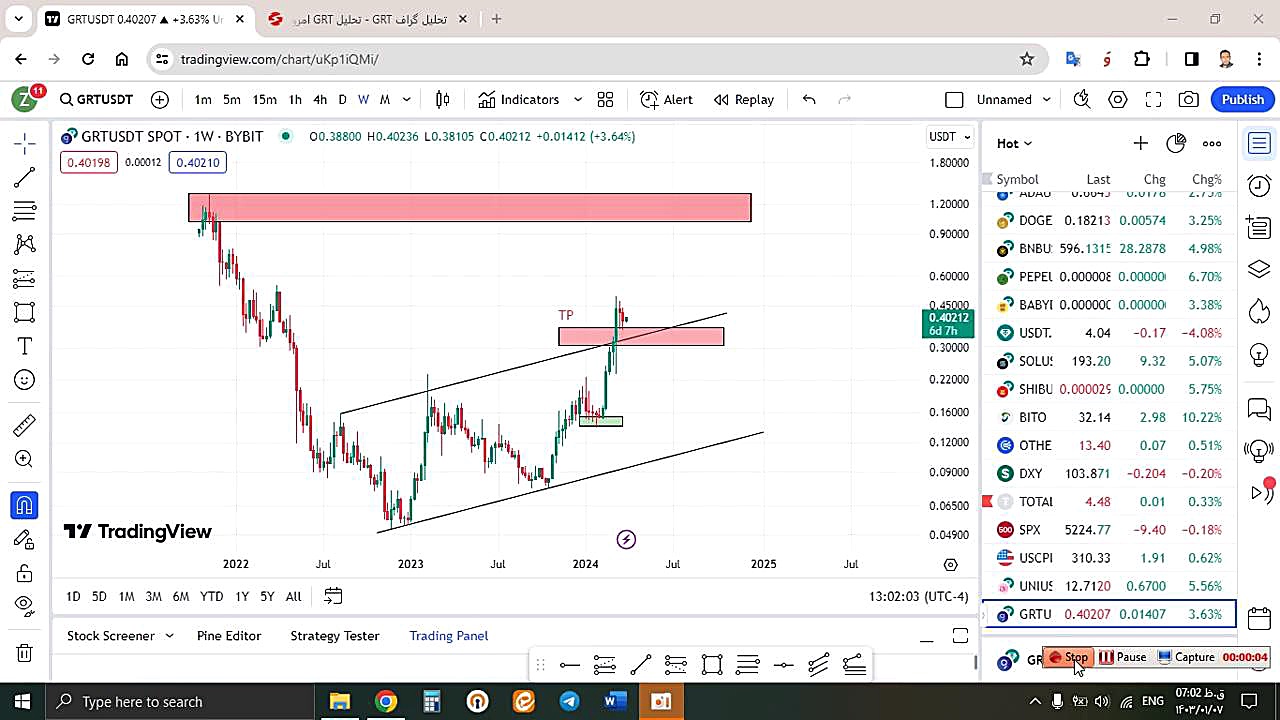Screen dimensions: 1280x720
Task: Open the Indicators dialog
Action: coord(519,99)
